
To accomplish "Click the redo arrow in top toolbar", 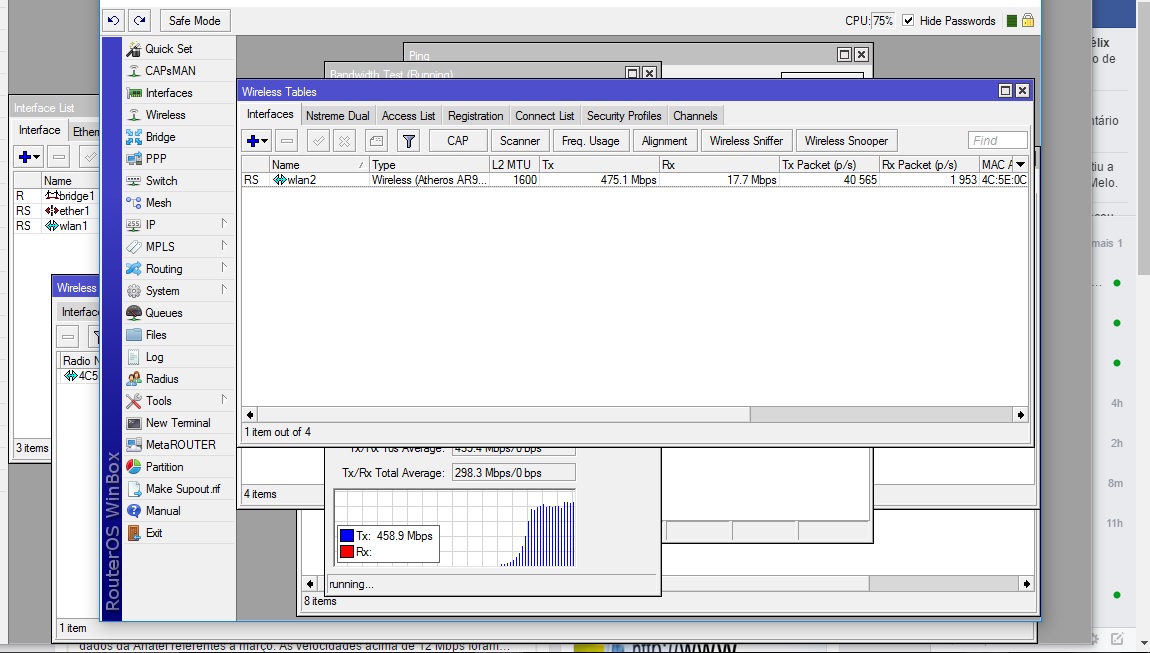I will coord(139,20).
